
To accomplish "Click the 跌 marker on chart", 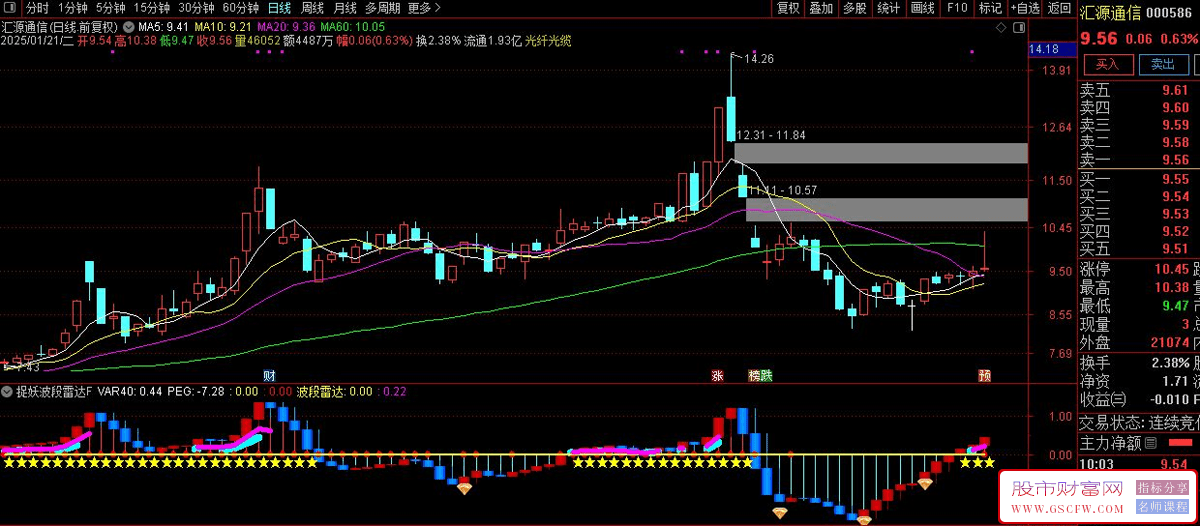I will coord(767,376).
